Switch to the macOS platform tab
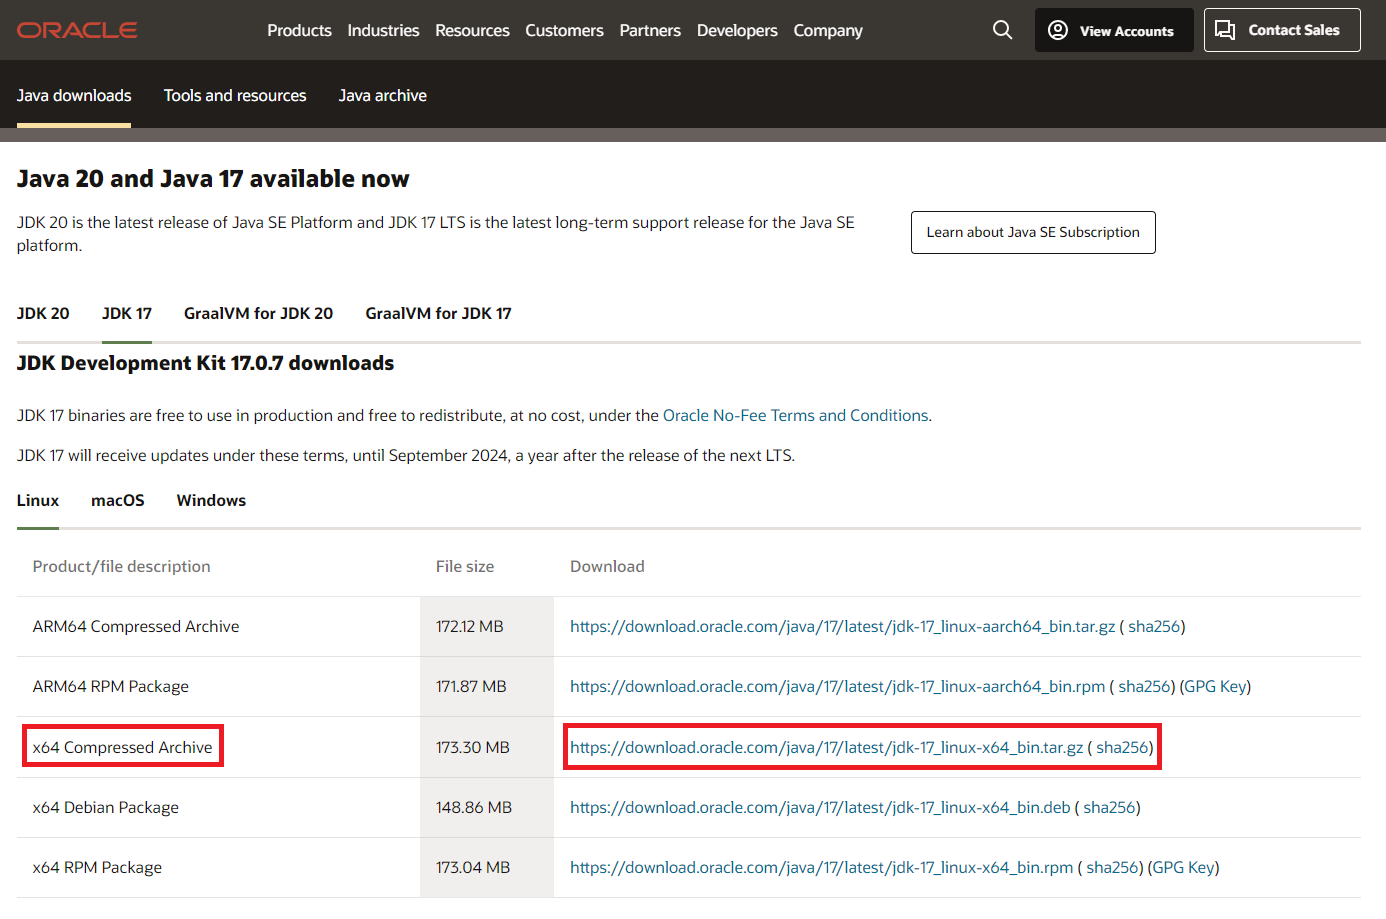 (x=118, y=500)
